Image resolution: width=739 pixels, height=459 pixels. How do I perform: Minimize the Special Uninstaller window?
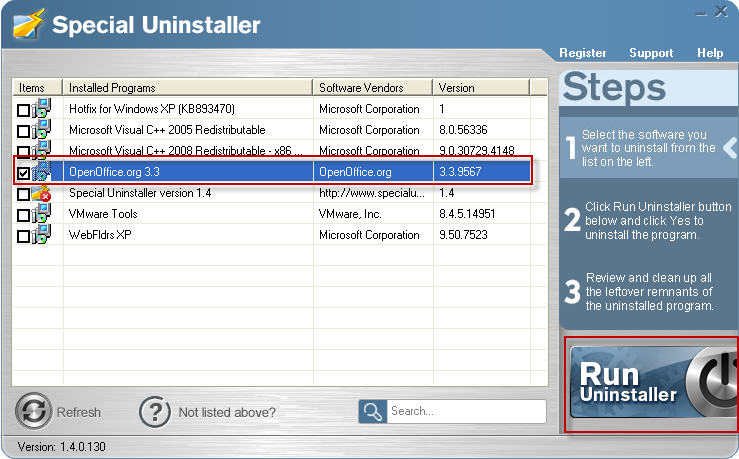[x=701, y=14]
